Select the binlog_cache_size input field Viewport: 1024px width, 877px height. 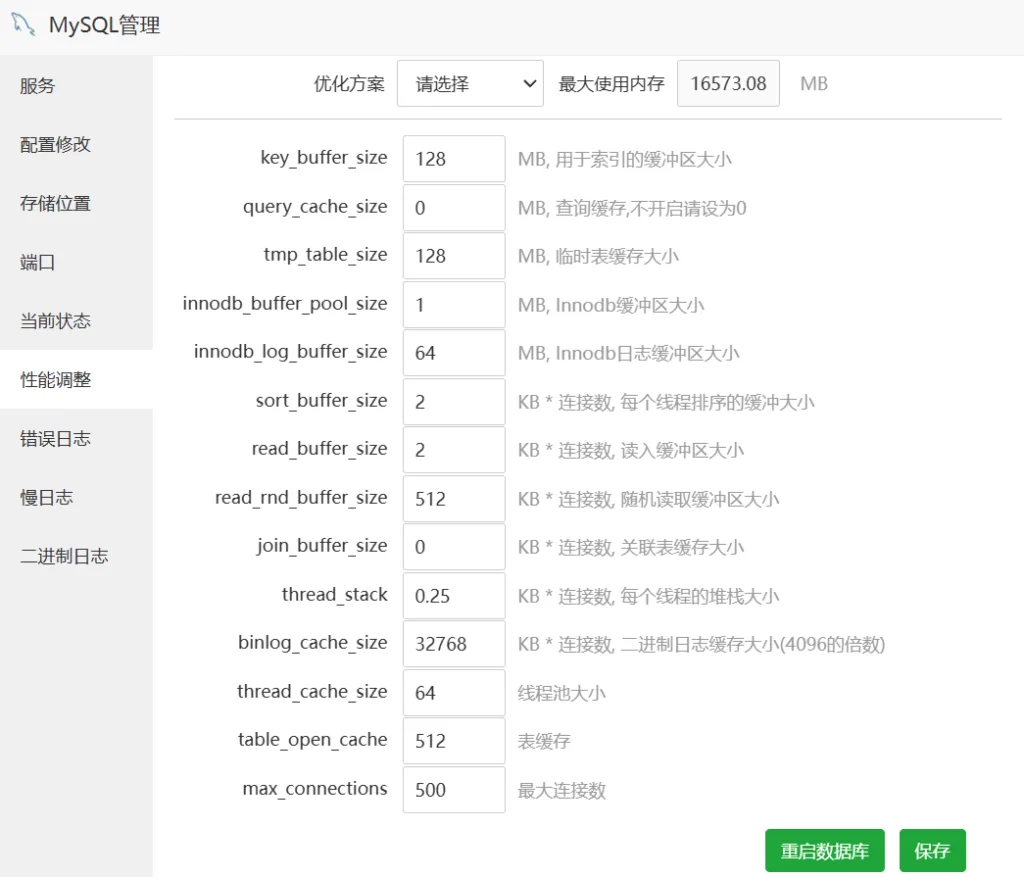454,644
